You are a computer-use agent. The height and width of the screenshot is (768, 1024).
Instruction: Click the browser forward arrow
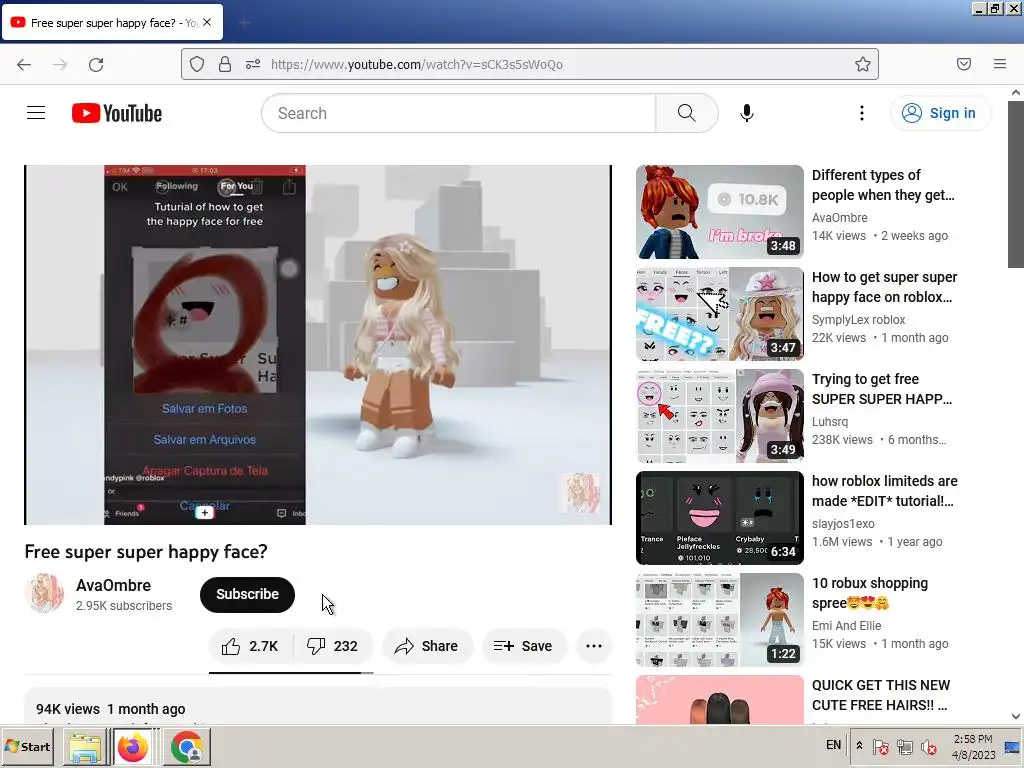[60, 65]
